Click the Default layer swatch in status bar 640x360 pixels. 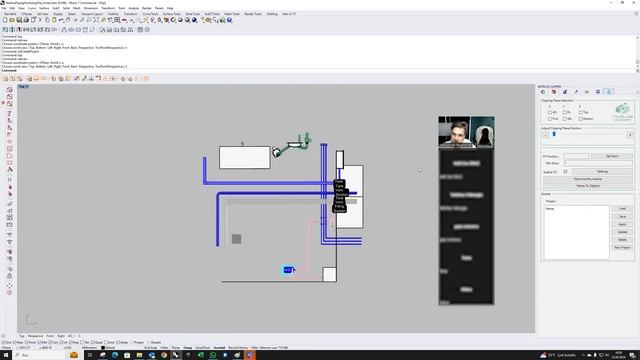(x=103, y=348)
